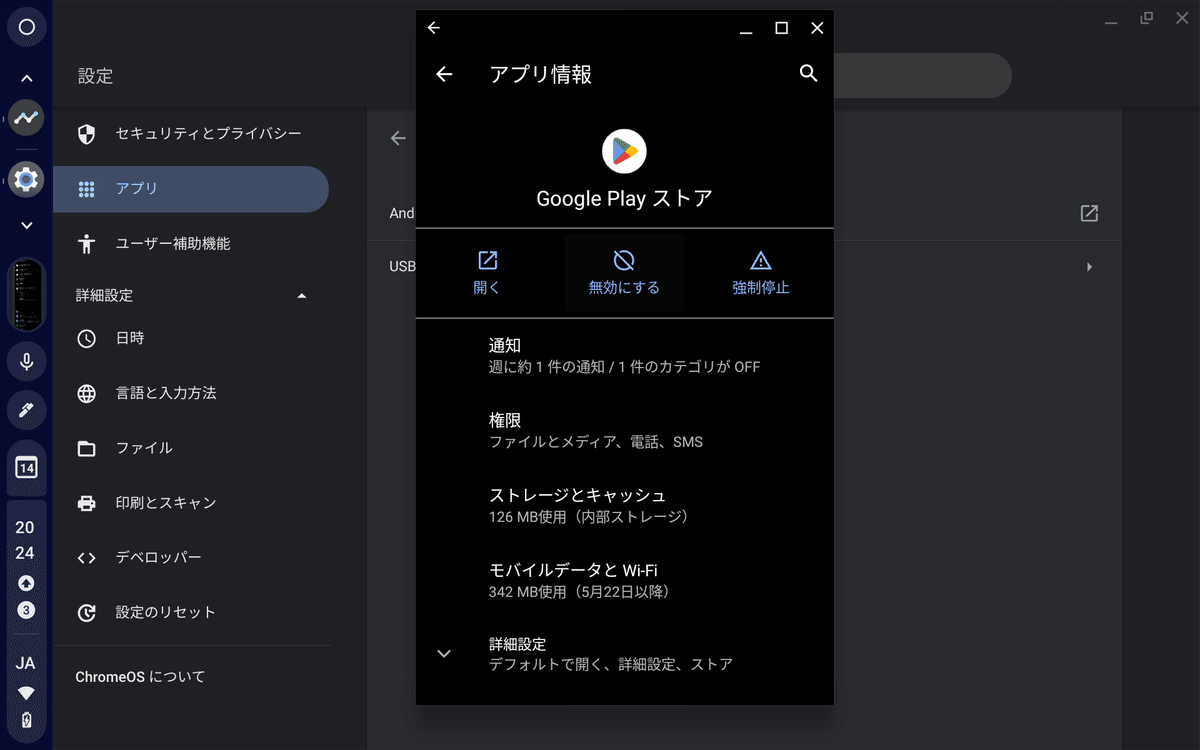Open 設定のリセット section

[x=191, y=613]
